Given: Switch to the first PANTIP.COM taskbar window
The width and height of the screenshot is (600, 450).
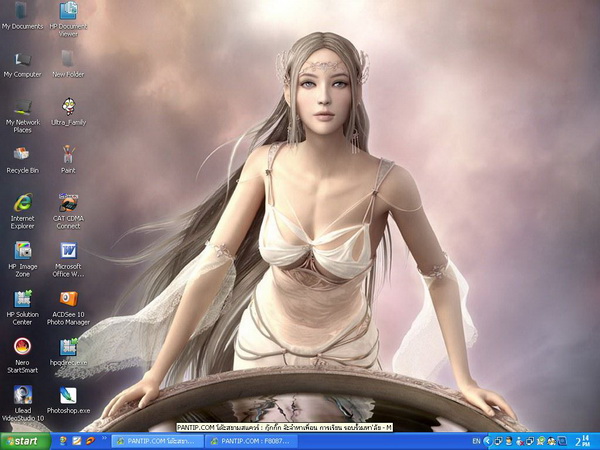Looking at the screenshot, I should pos(159,441).
